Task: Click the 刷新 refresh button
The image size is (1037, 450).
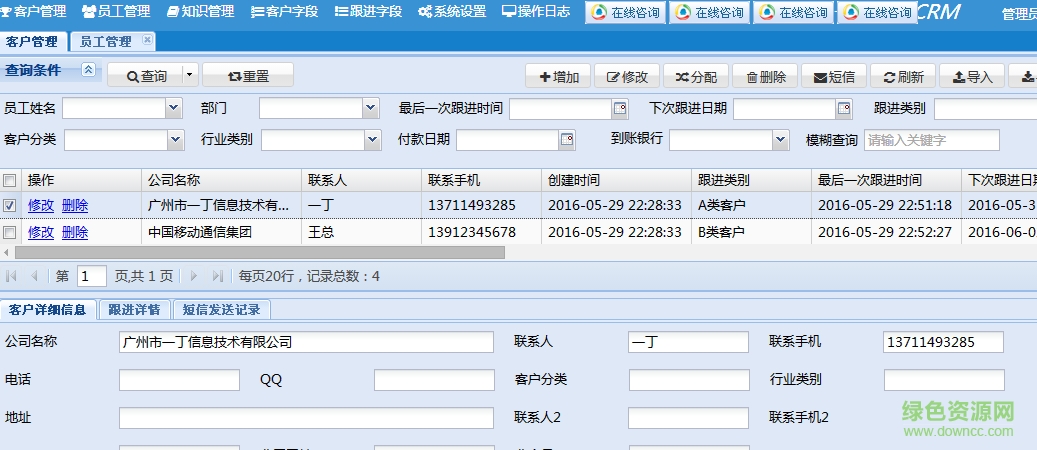Action: tap(903, 77)
